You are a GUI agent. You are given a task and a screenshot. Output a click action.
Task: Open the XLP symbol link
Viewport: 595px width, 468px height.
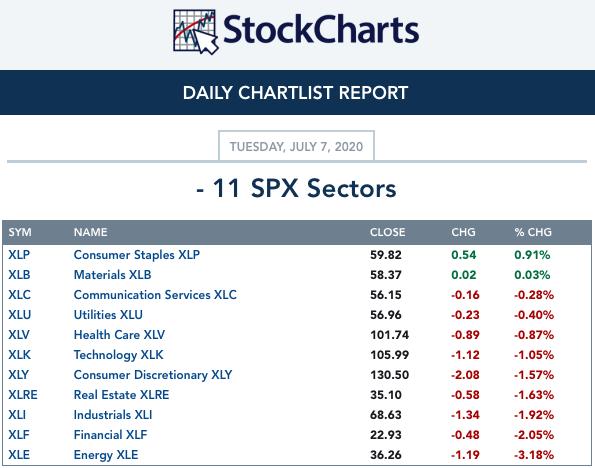point(19,255)
